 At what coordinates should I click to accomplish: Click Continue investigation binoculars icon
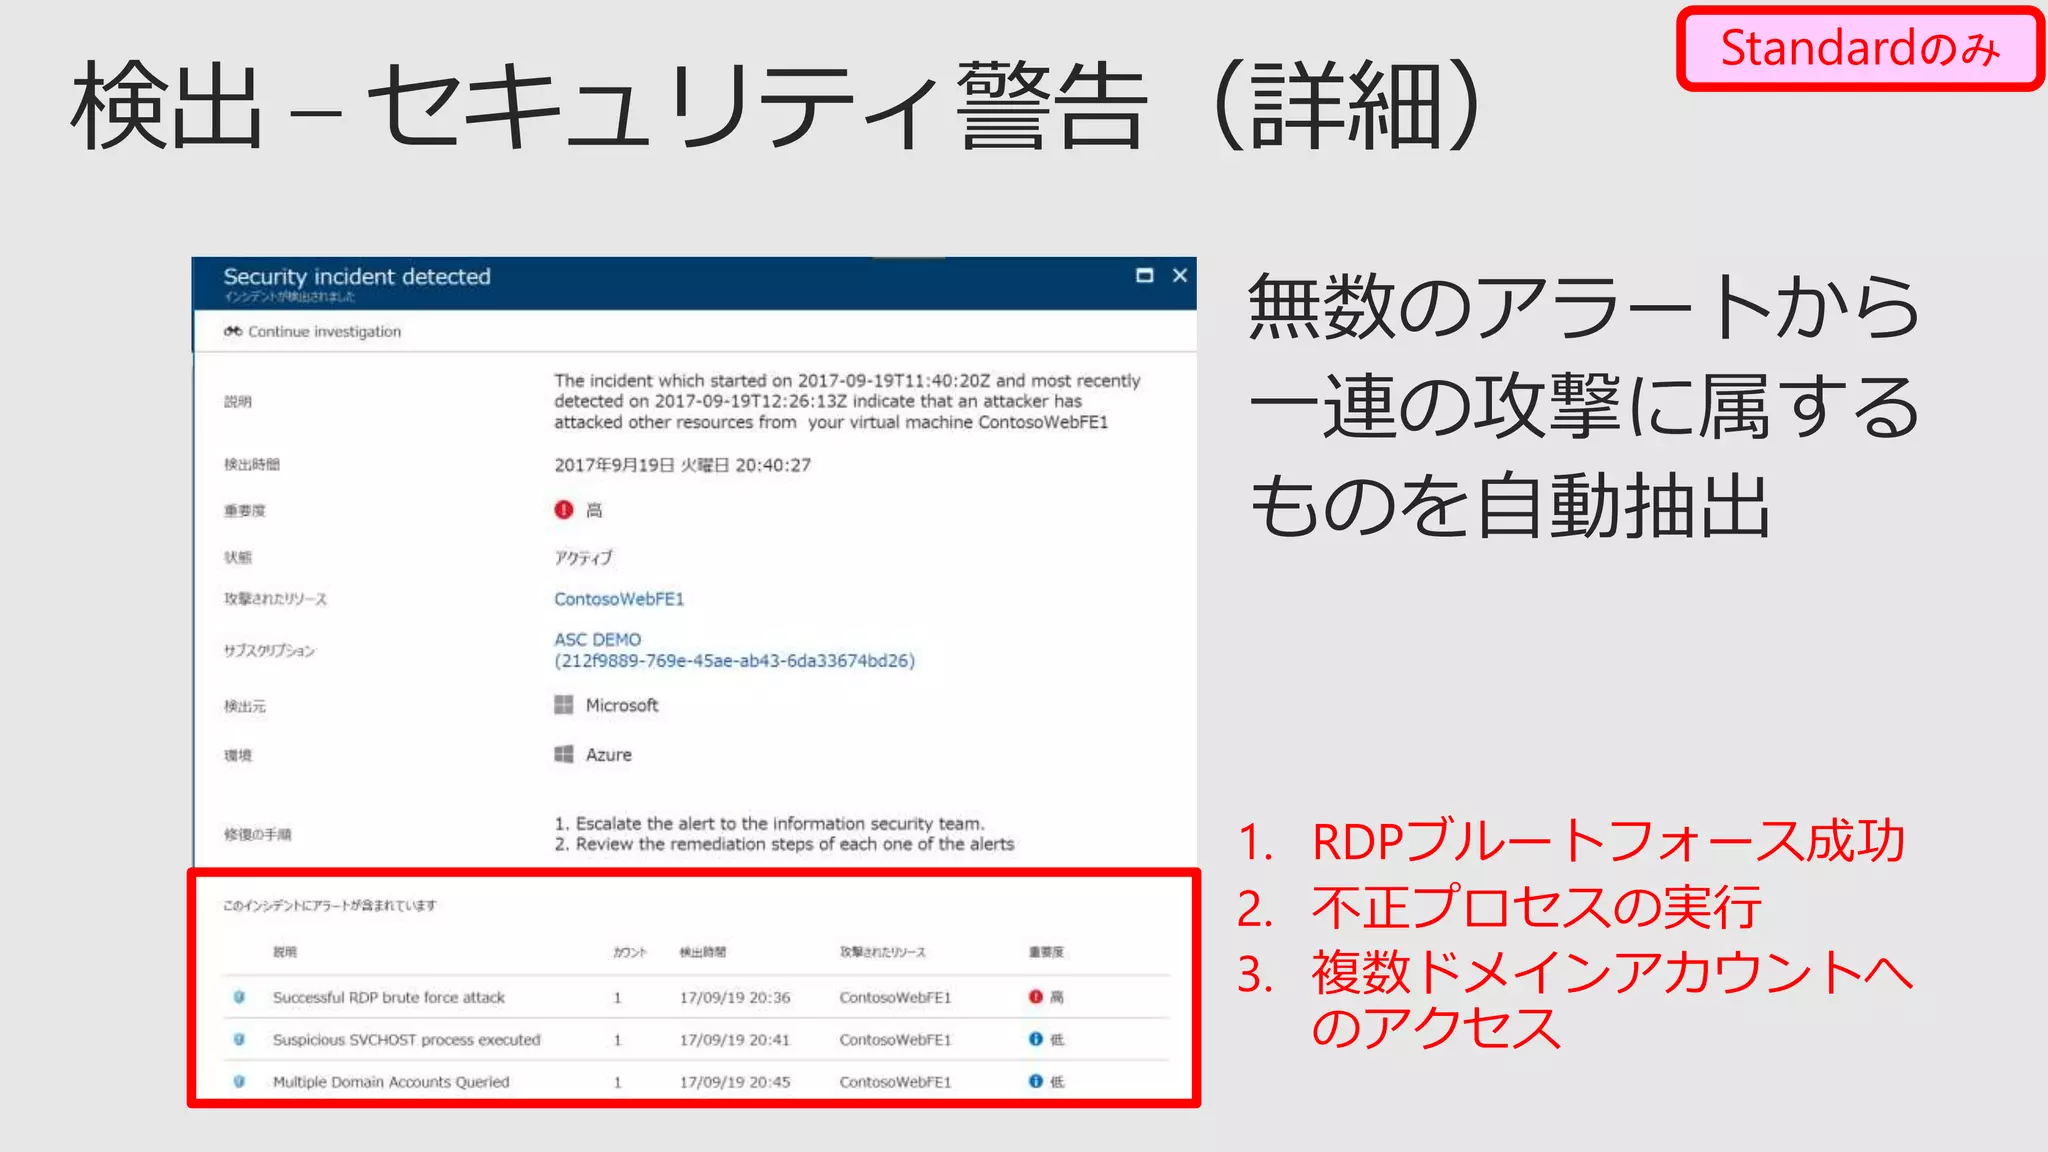(233, 331)
